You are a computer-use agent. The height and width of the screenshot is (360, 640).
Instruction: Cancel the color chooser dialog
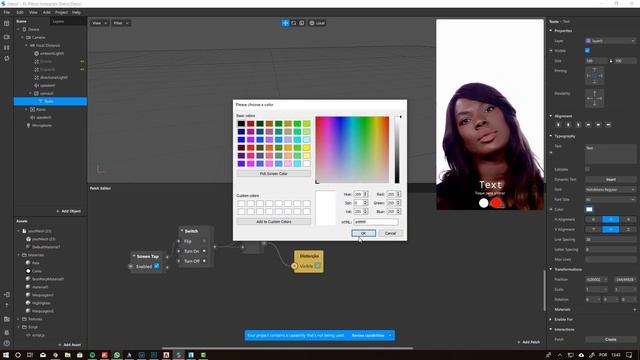pyautogui.click(x=390, y=233)
